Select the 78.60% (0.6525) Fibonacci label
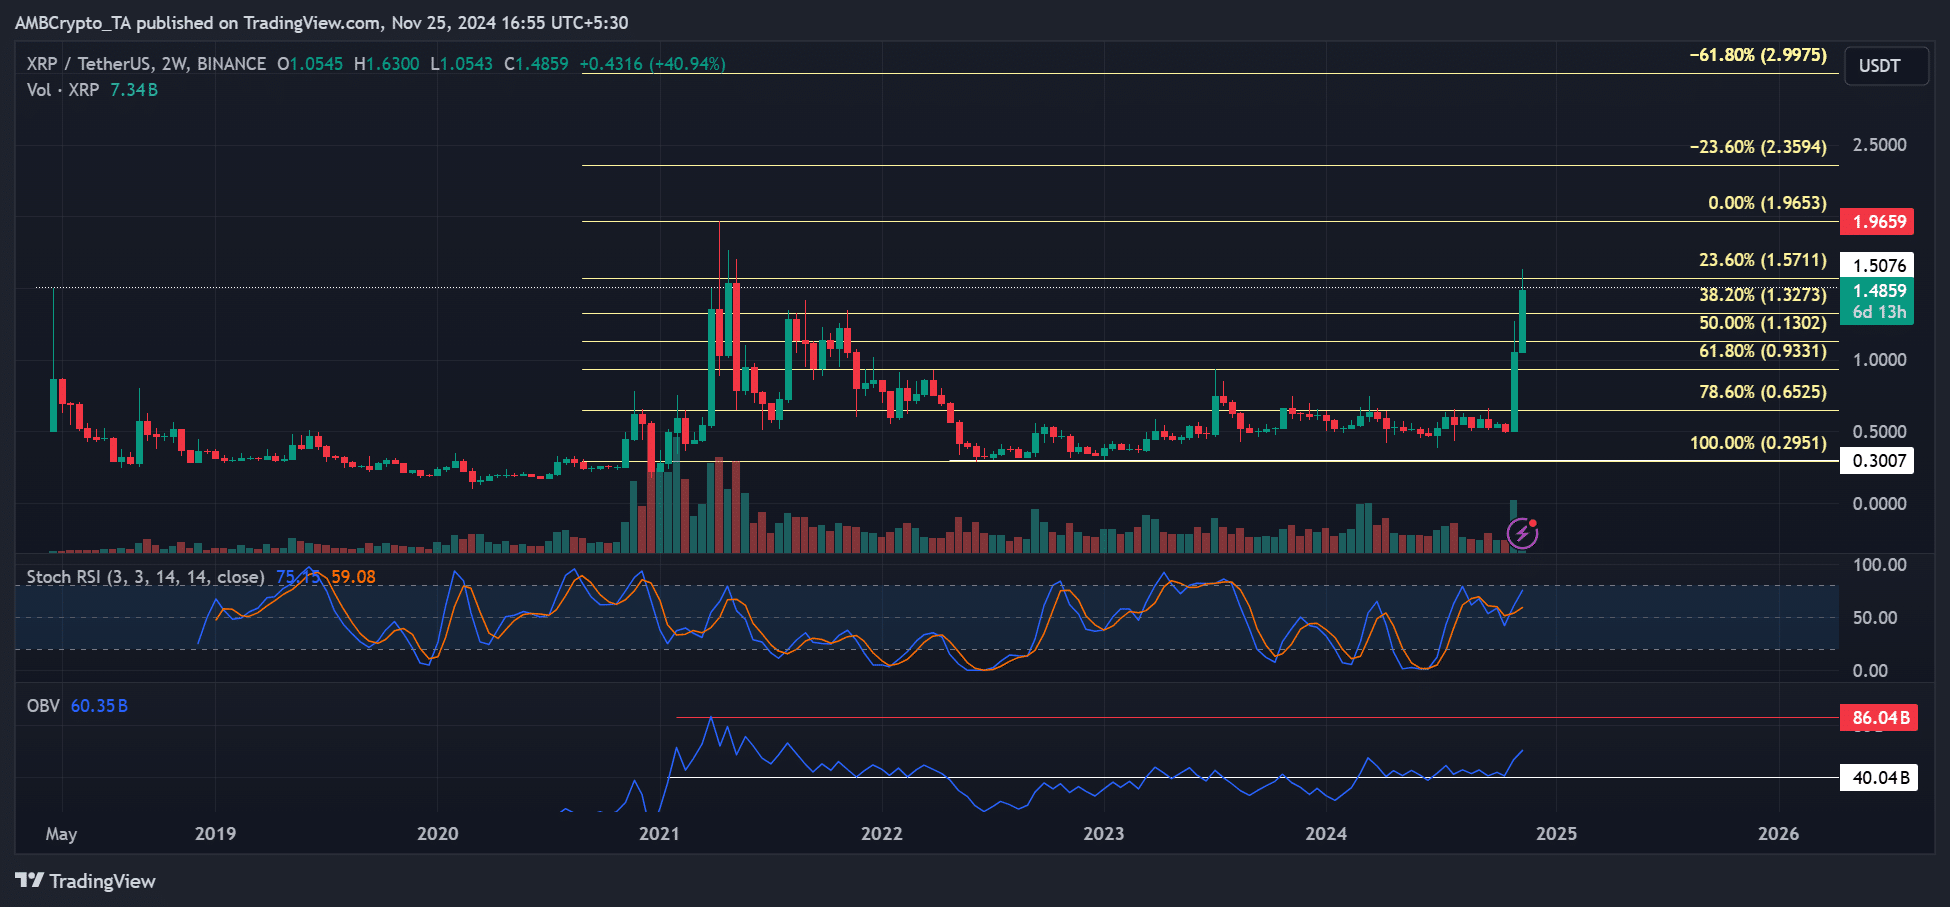This screenshot has height=907, width=1950. click(x=1763, y=392)
